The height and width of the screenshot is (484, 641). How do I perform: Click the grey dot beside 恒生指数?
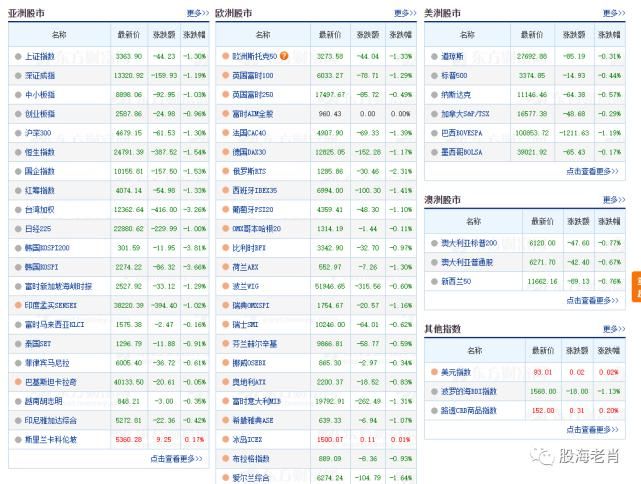pyautogui.click(x=18, y=152)
